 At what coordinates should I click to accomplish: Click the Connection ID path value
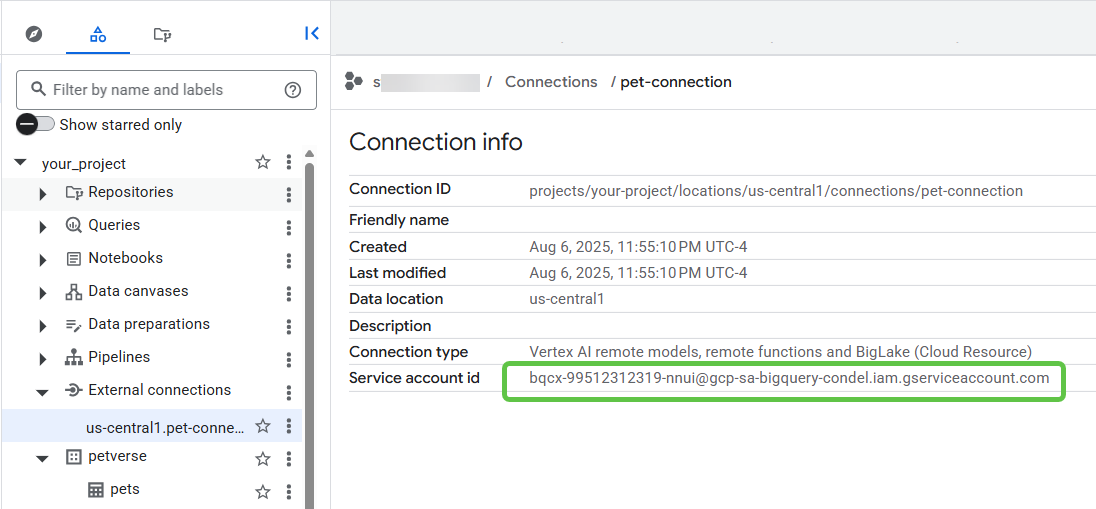tap(776, 191)
